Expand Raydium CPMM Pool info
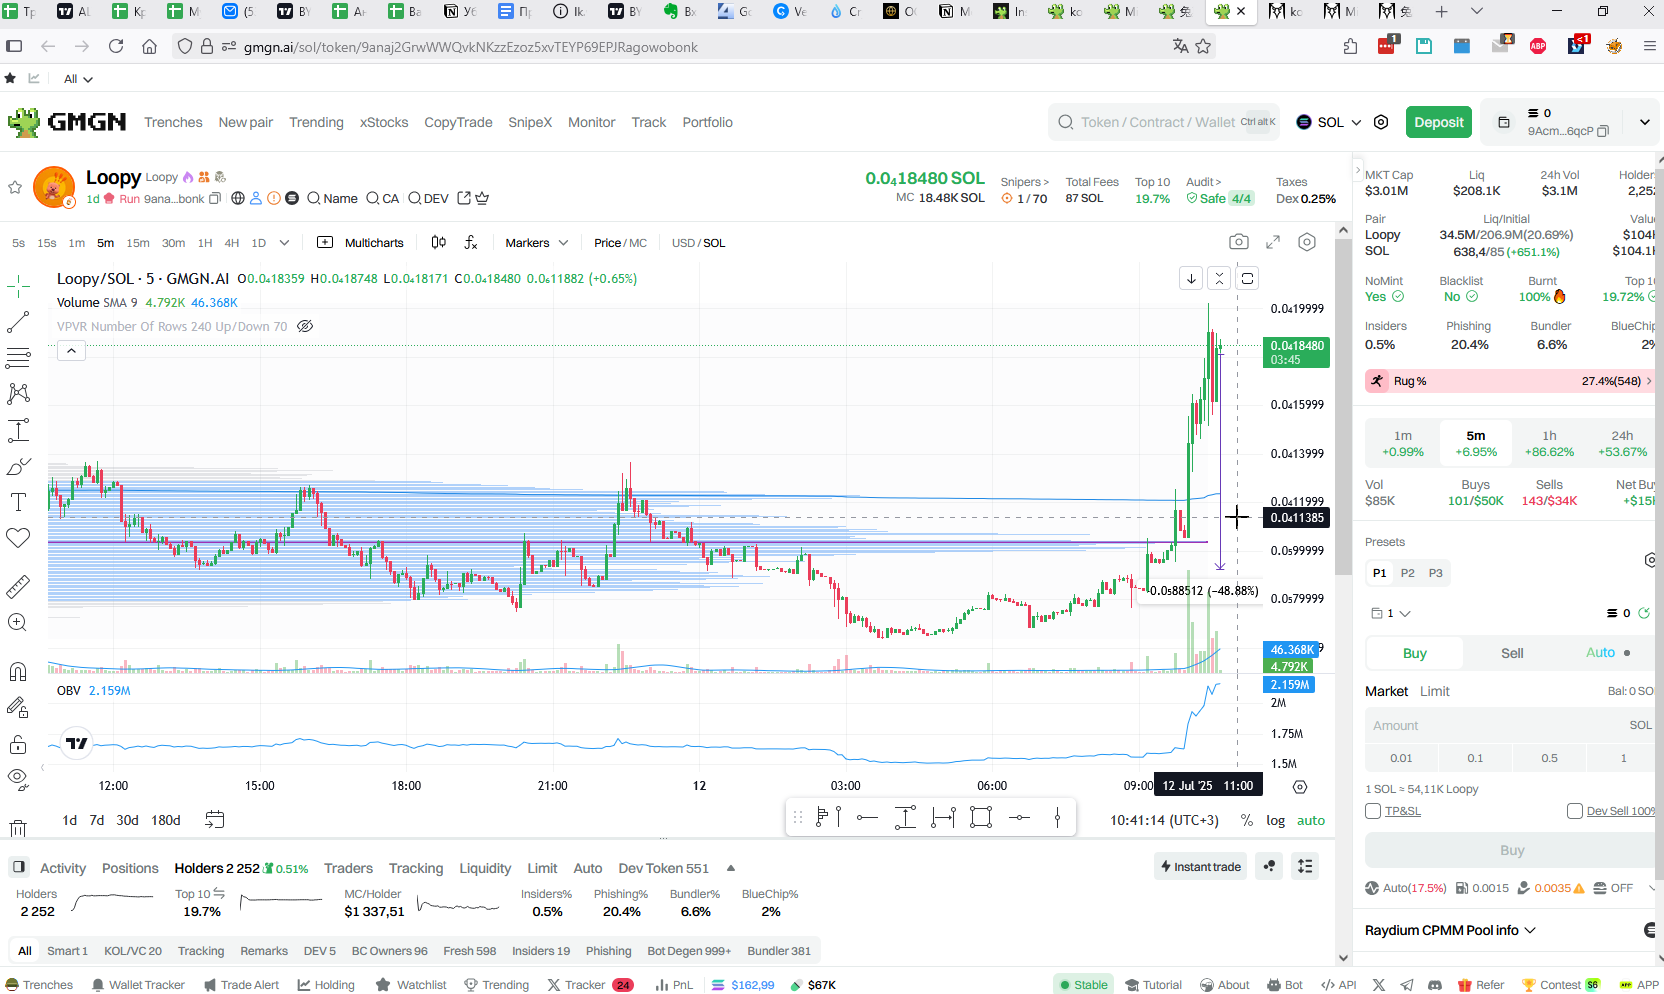This screenshot has width=1664, height=994. point(1451,930)
